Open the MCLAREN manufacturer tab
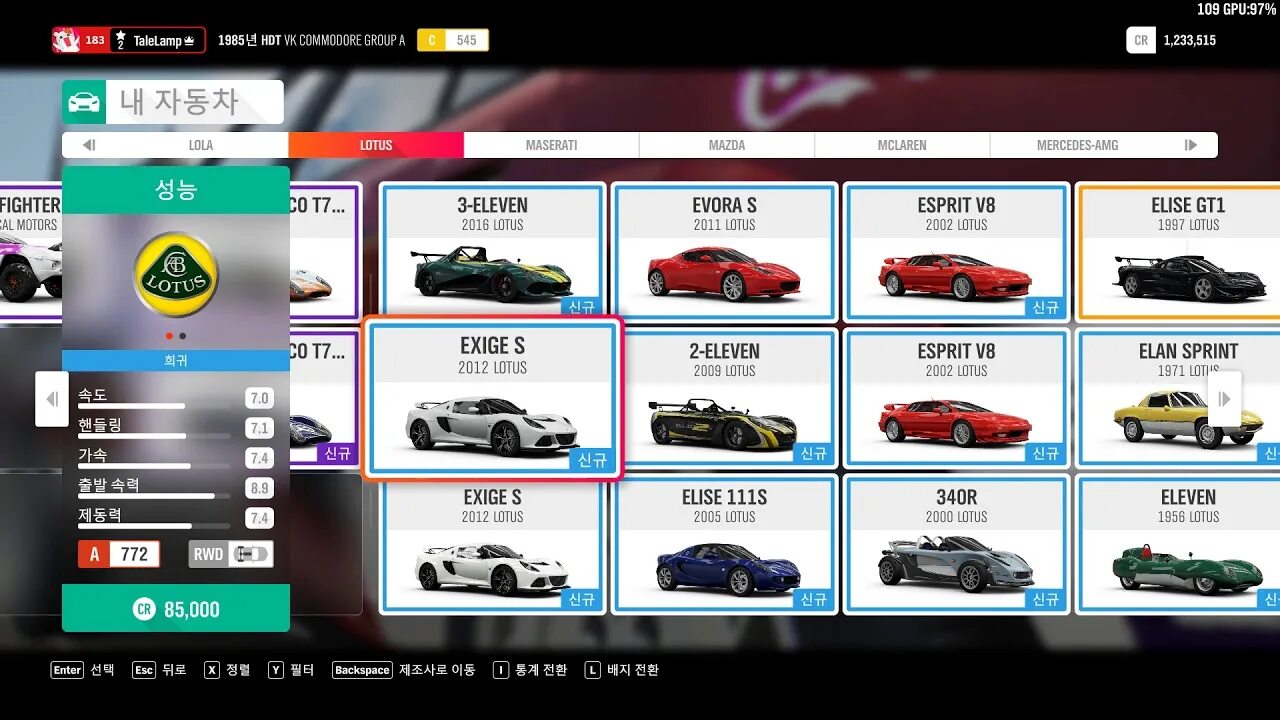The image size is (1280, 720). click(902, 145)
